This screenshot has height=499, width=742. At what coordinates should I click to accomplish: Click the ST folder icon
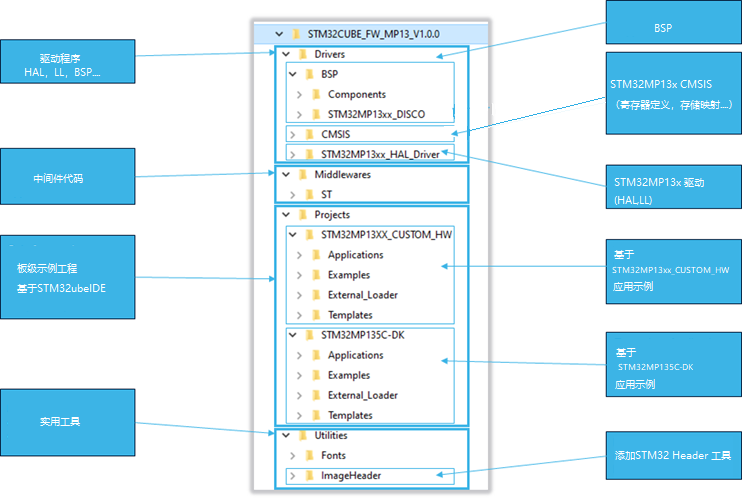(309, 194)
